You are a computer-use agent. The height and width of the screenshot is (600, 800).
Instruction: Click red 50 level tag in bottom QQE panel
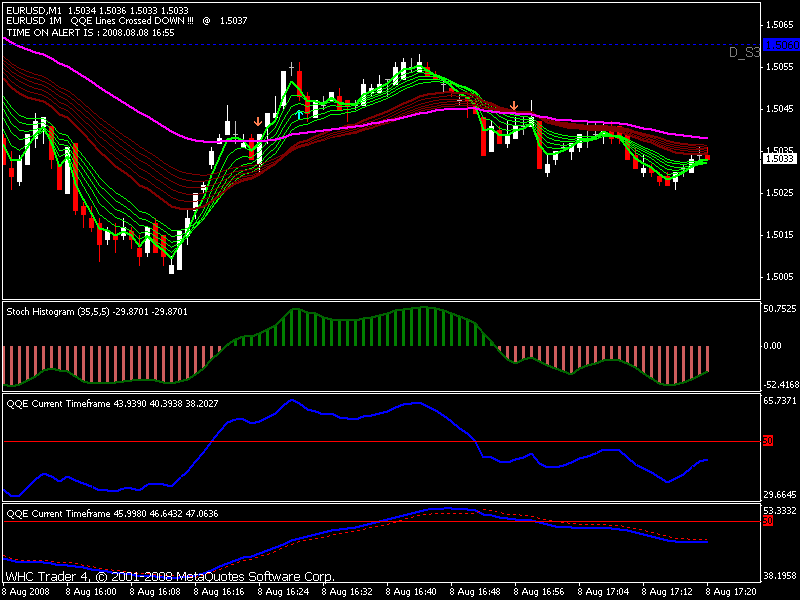pos(768,521)
